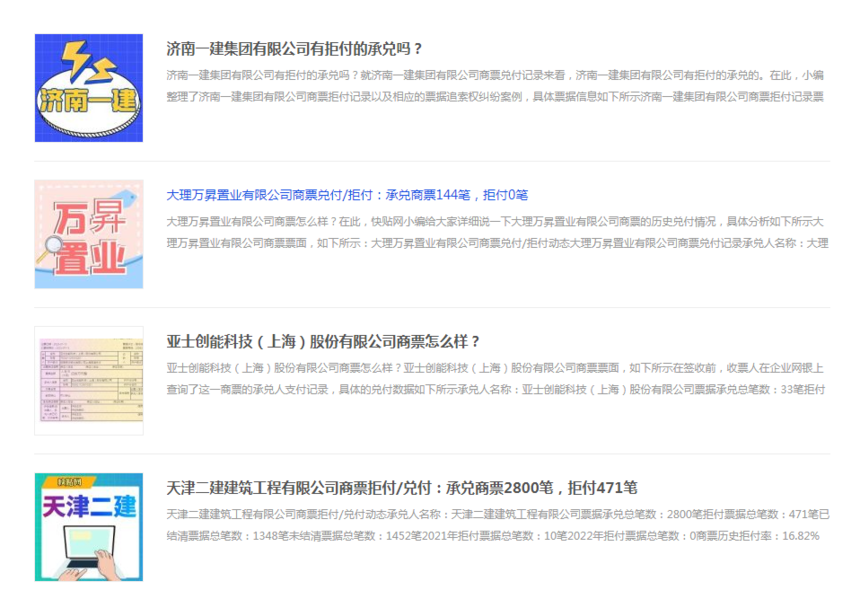Click the 大理万昇置业 article summary text
The image size is (860, 590).
pyautogui.click(x=497, y=232)
